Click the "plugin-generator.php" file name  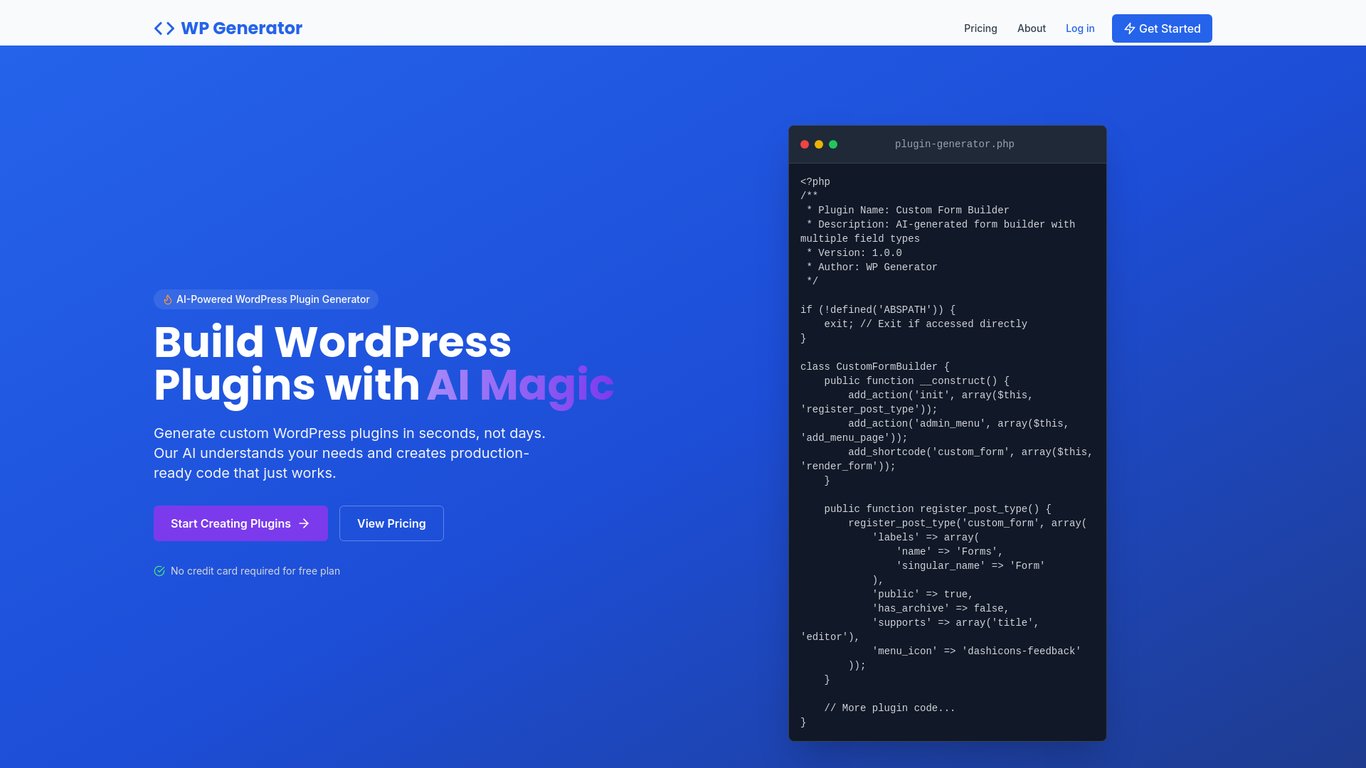tap(954, 144)
